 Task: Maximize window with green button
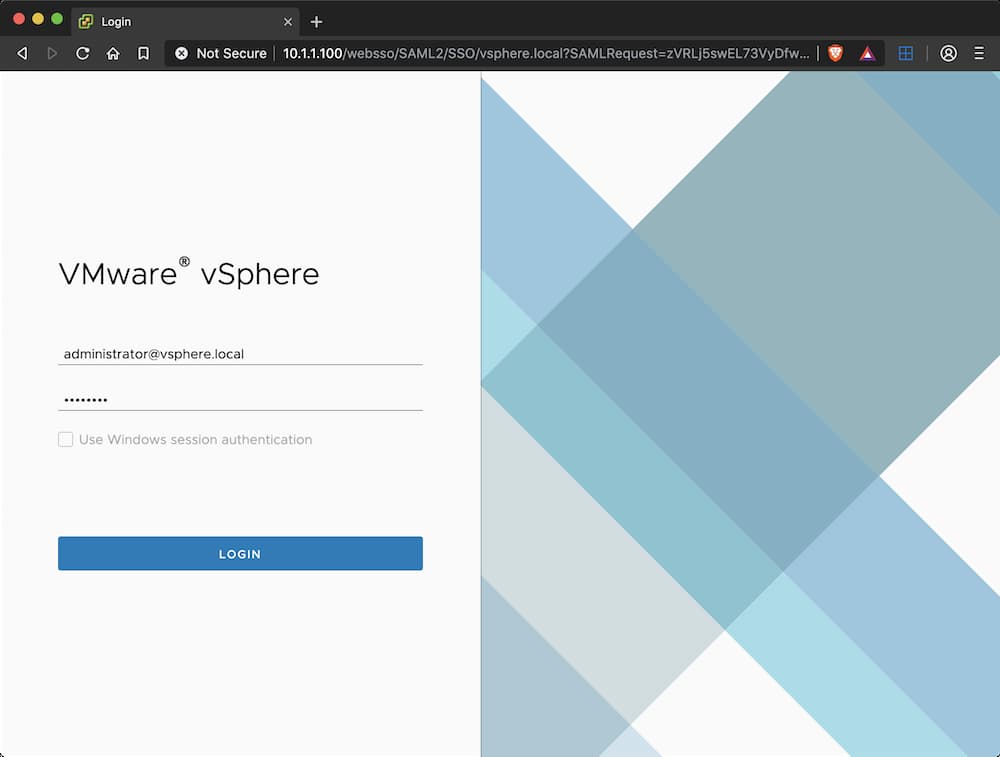(57, 18)
